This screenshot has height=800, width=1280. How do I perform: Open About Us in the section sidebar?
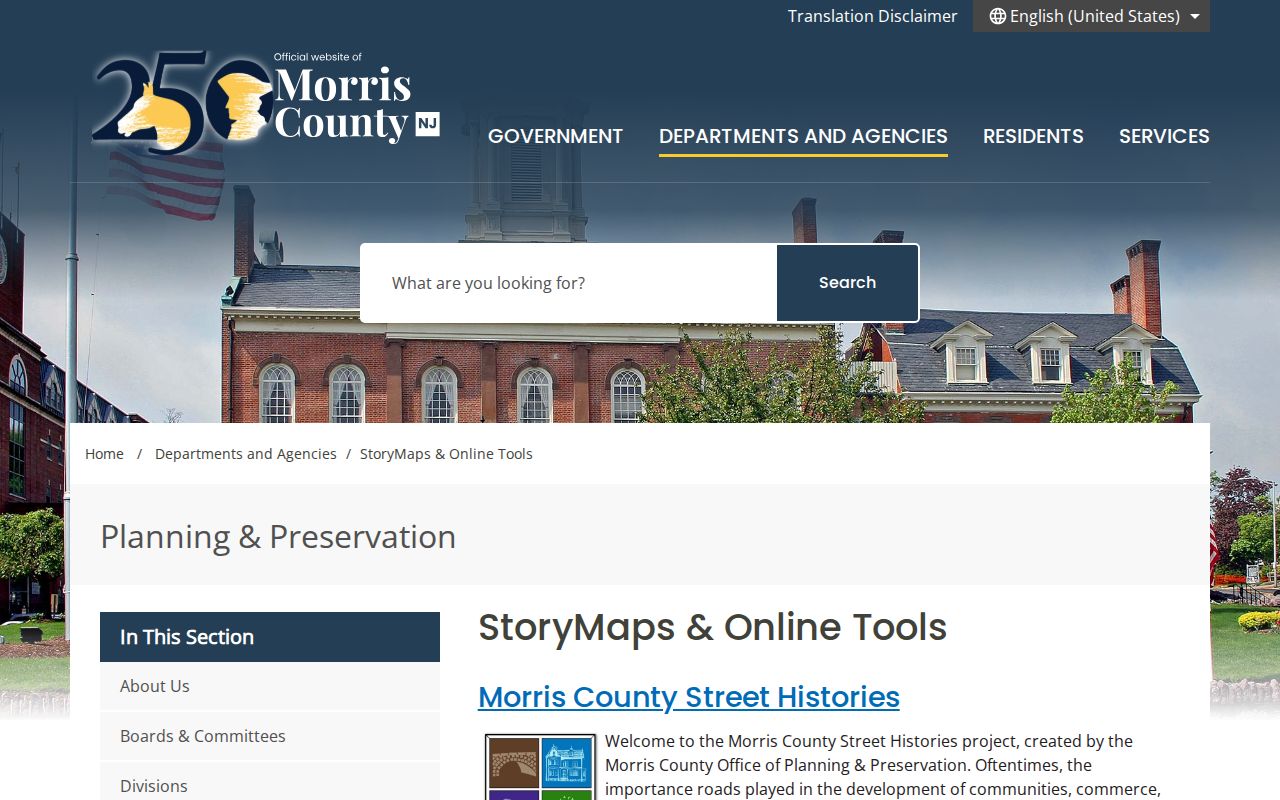[x=270, y=686]
